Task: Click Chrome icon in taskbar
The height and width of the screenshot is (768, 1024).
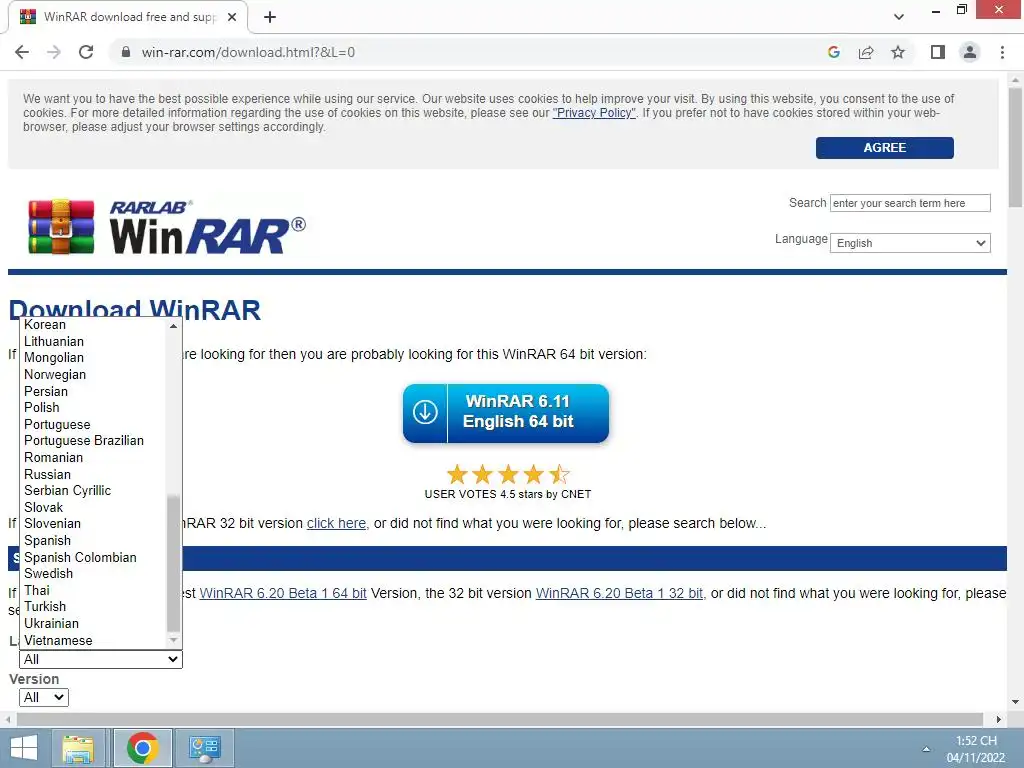Action: coord(142,748)
